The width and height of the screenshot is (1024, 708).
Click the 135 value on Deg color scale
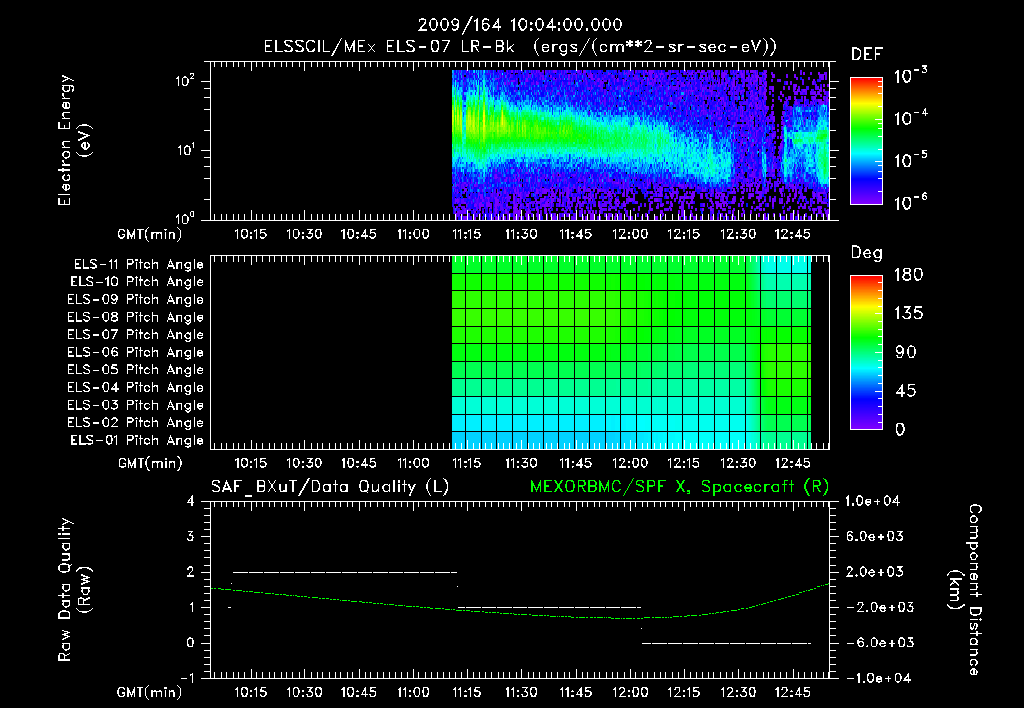(x=908, y=314)
